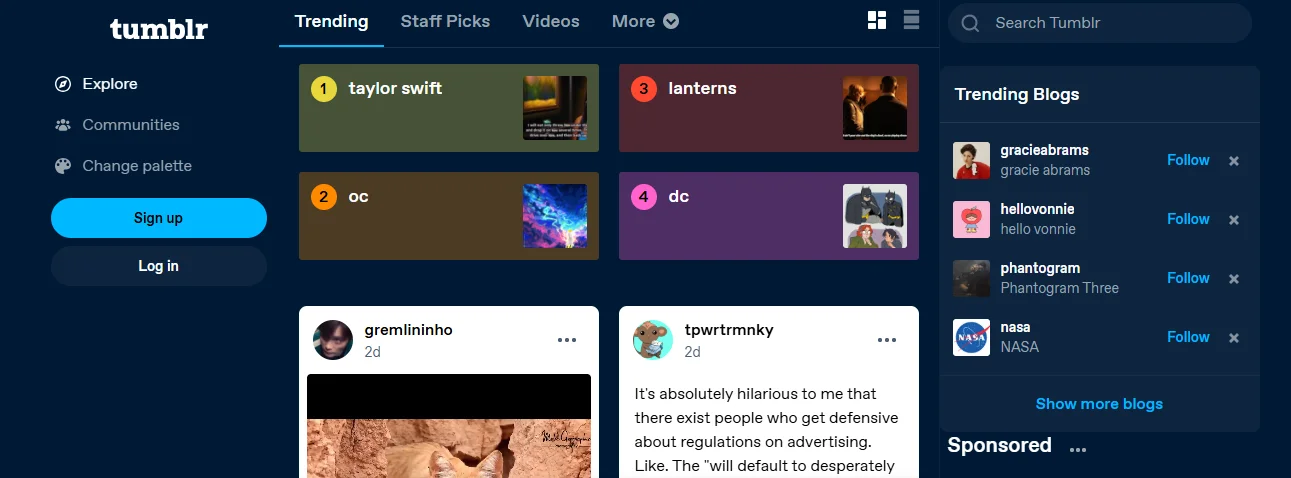Follow phantogram blog
Screen dimensions: 1291x478
point(1188,278)
